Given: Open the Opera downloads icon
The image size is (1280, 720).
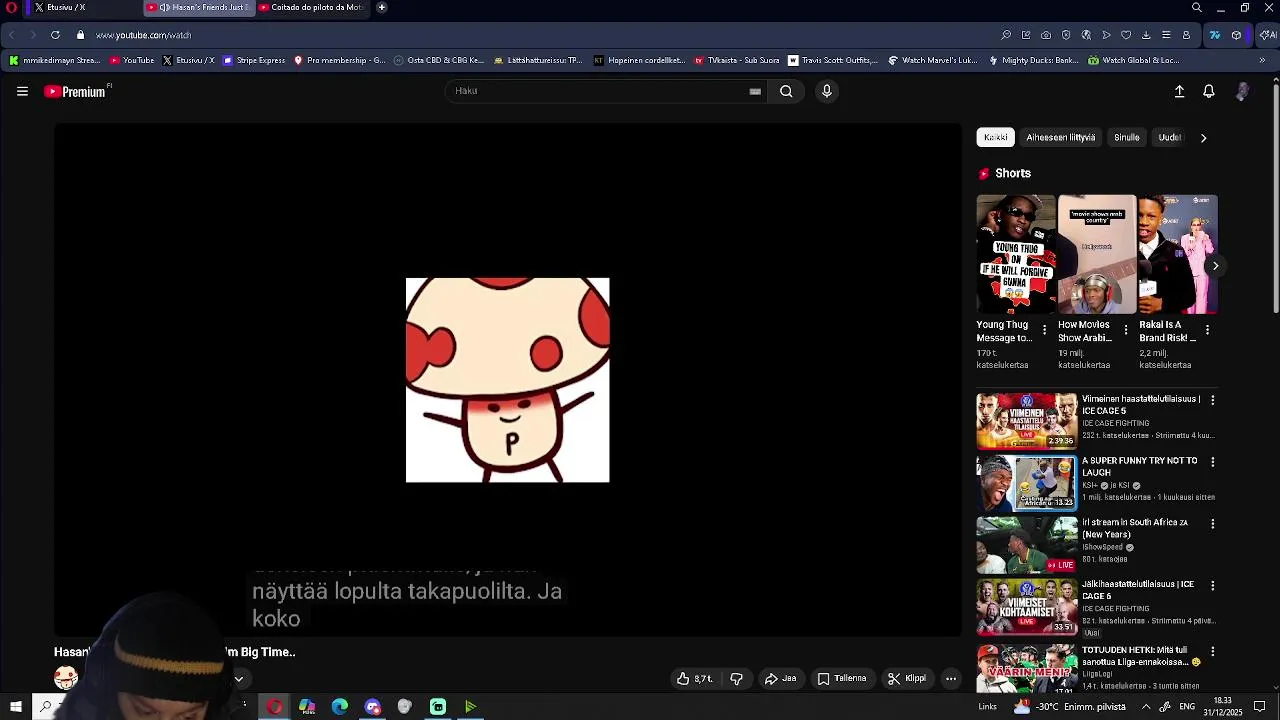Looking at the screenshot, I should pyautogui.click(x=1146, y=35).
